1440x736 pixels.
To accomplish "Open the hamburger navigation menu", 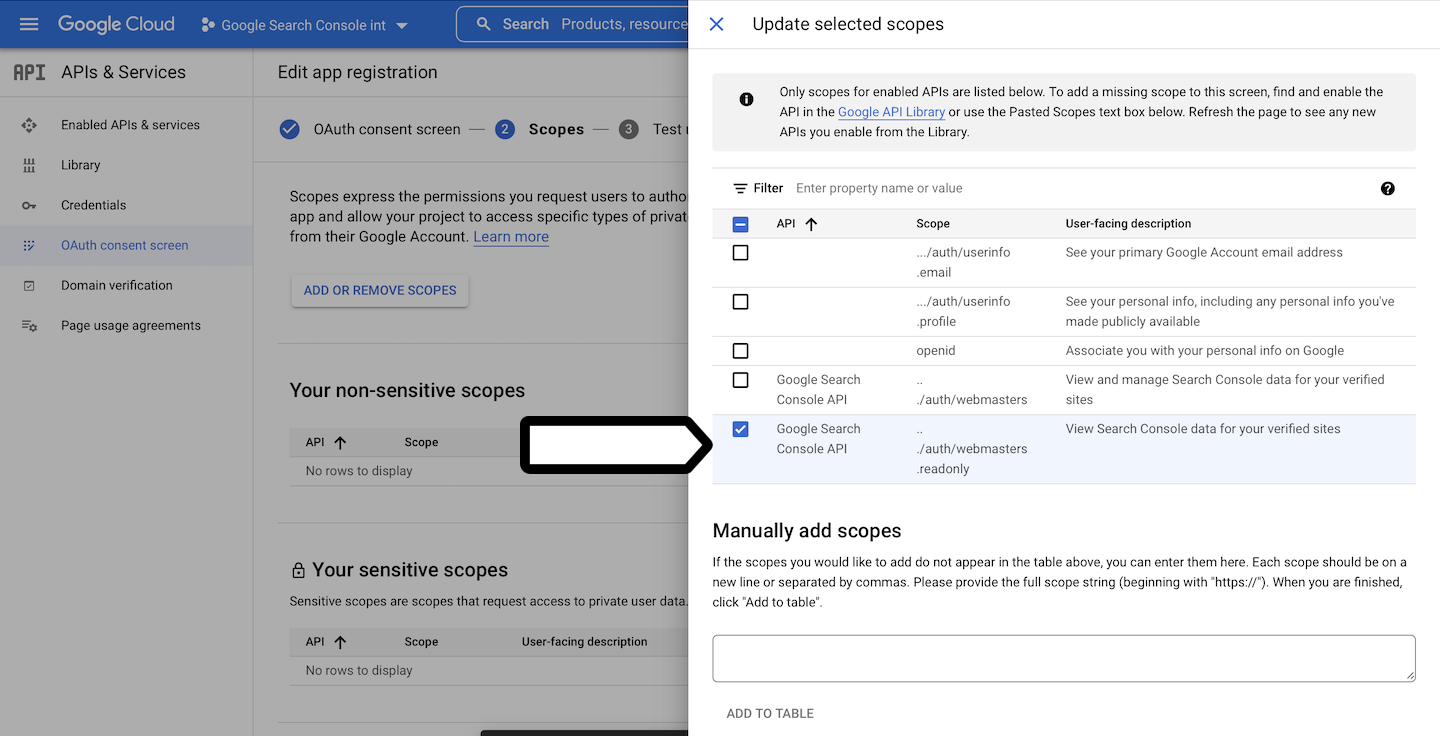I will 29,24.
